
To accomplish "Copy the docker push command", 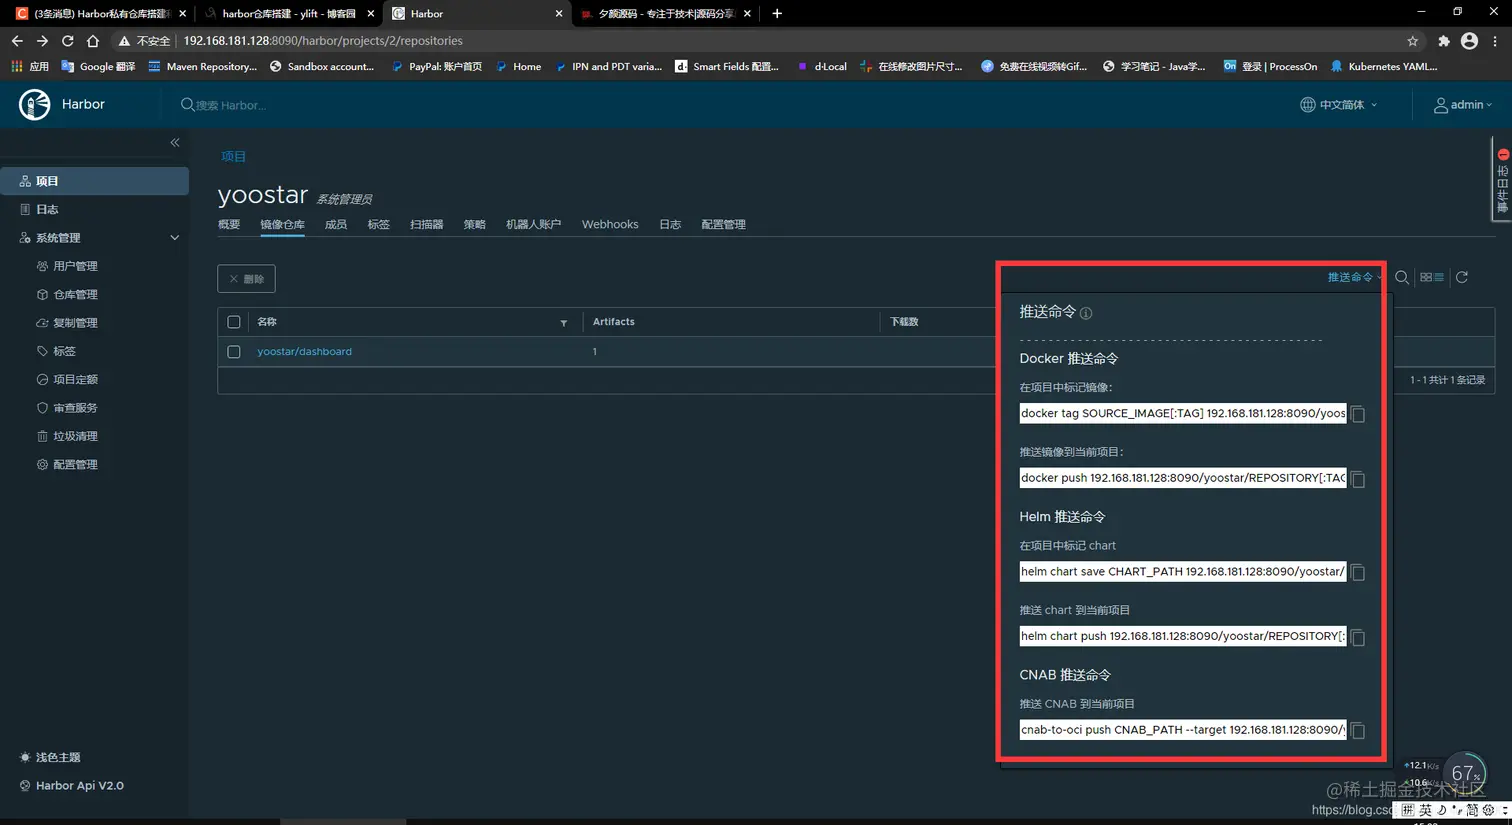I will [x=1358, y=479].
